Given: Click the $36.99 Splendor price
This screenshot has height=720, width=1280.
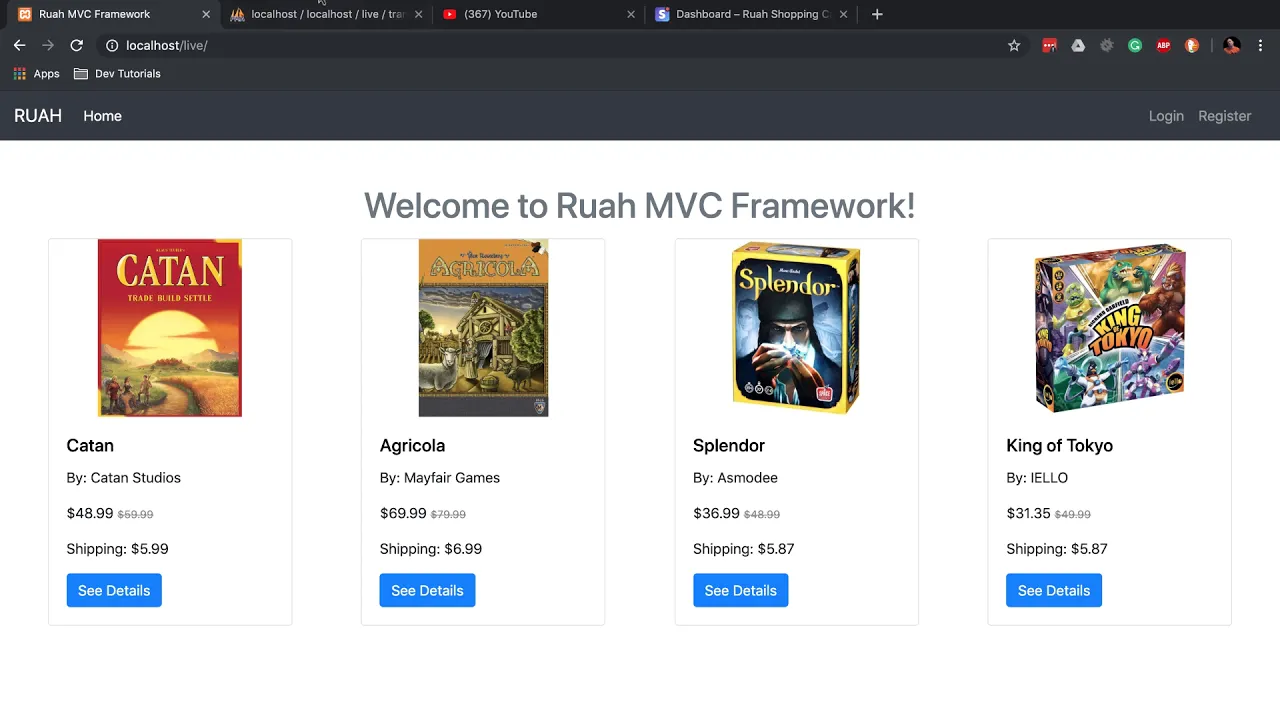Looking at the screenshot, I should [716, 513].
